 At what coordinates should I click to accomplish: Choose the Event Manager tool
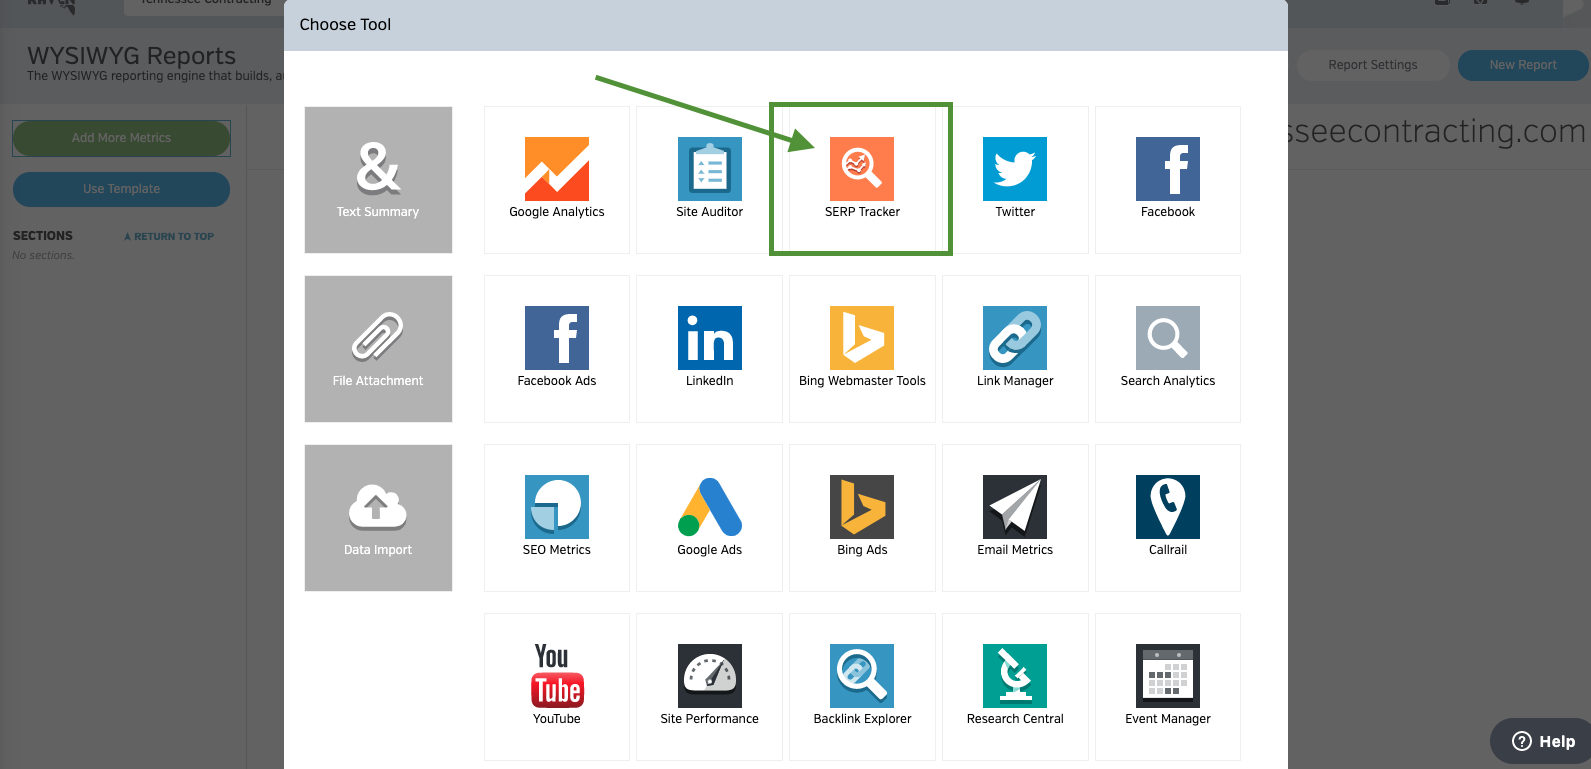[1168, 687]
